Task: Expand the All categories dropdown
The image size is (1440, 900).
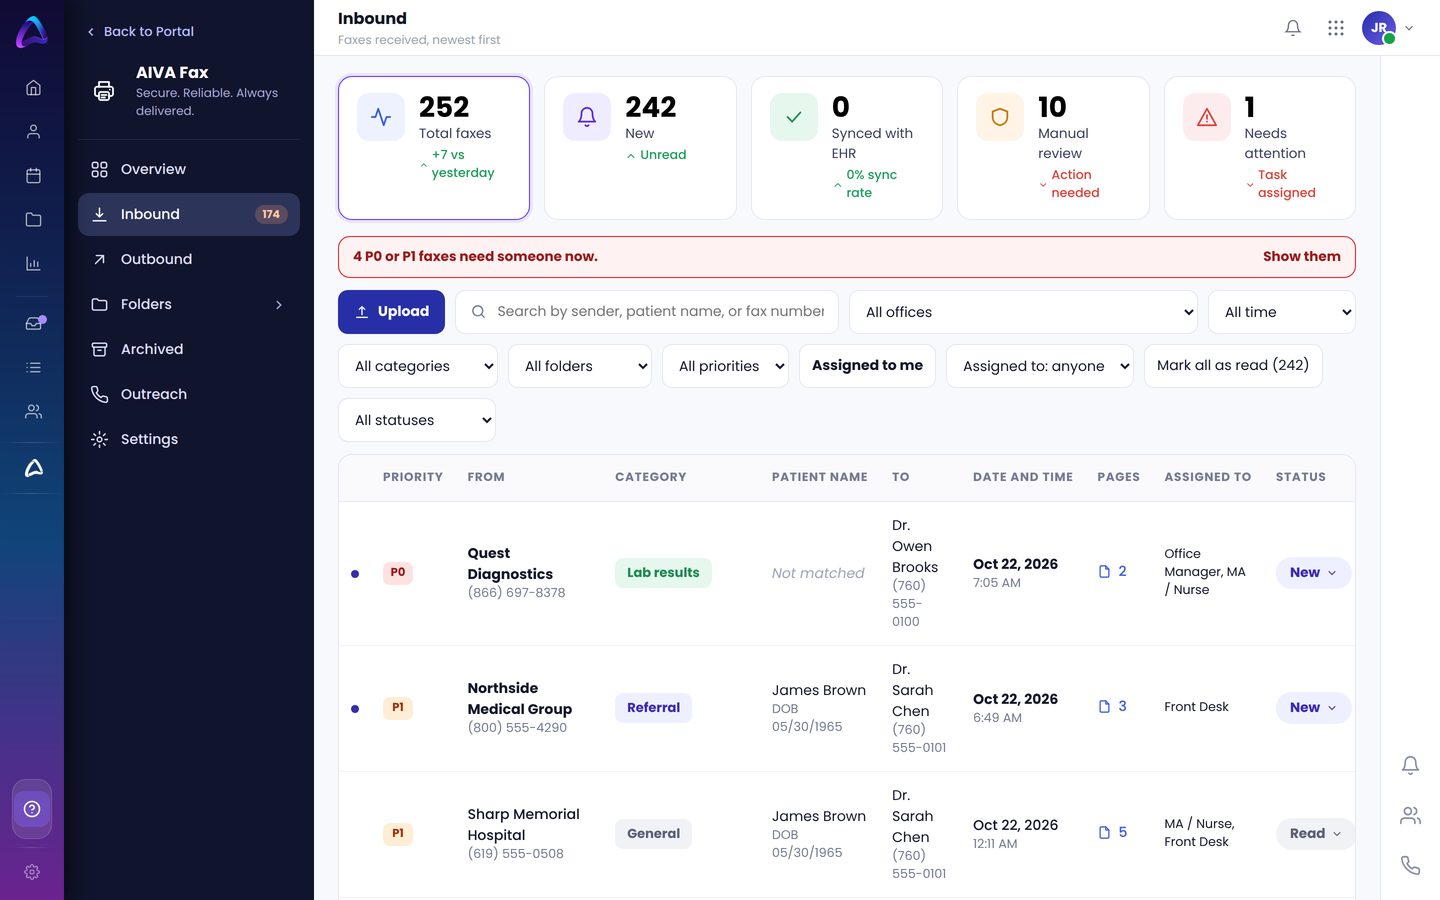Action: click(x=418, y=366)
